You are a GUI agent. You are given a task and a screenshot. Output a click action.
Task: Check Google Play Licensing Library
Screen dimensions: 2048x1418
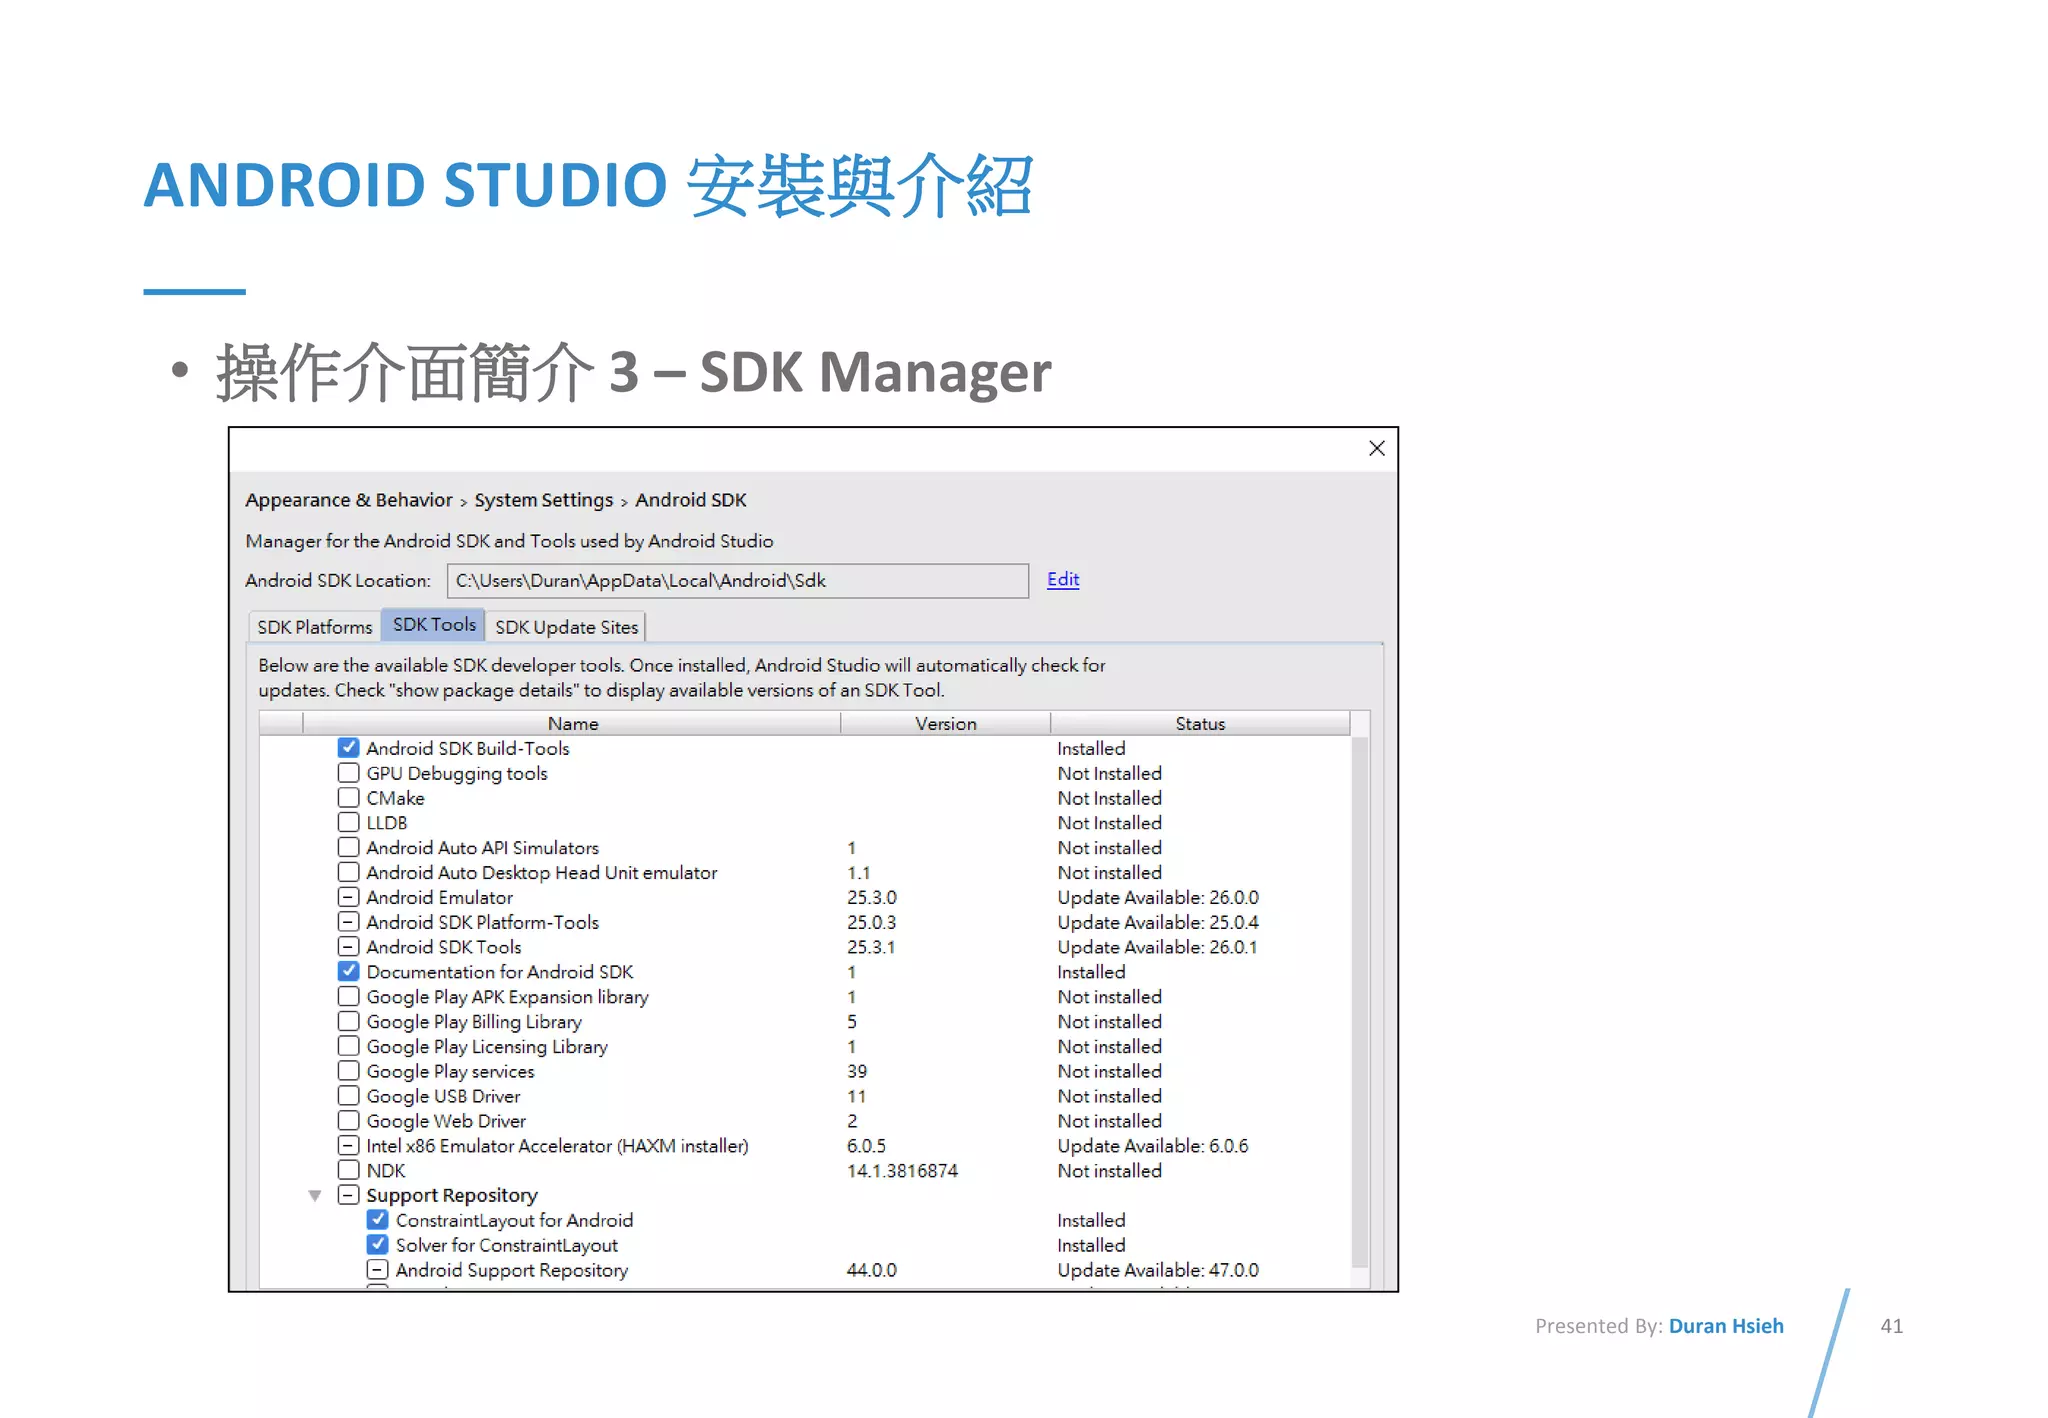[x=348, y=1046]
